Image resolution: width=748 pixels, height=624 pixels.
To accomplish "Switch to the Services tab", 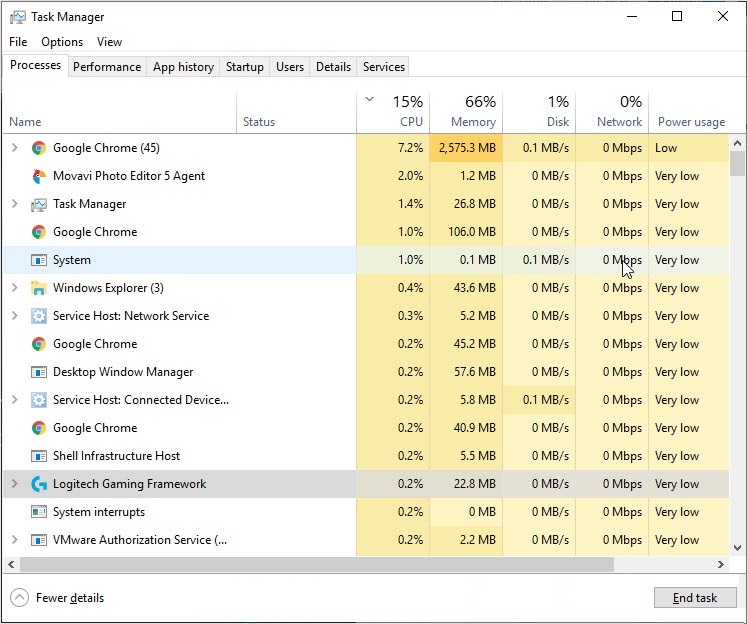I will (x=384, y=67).
